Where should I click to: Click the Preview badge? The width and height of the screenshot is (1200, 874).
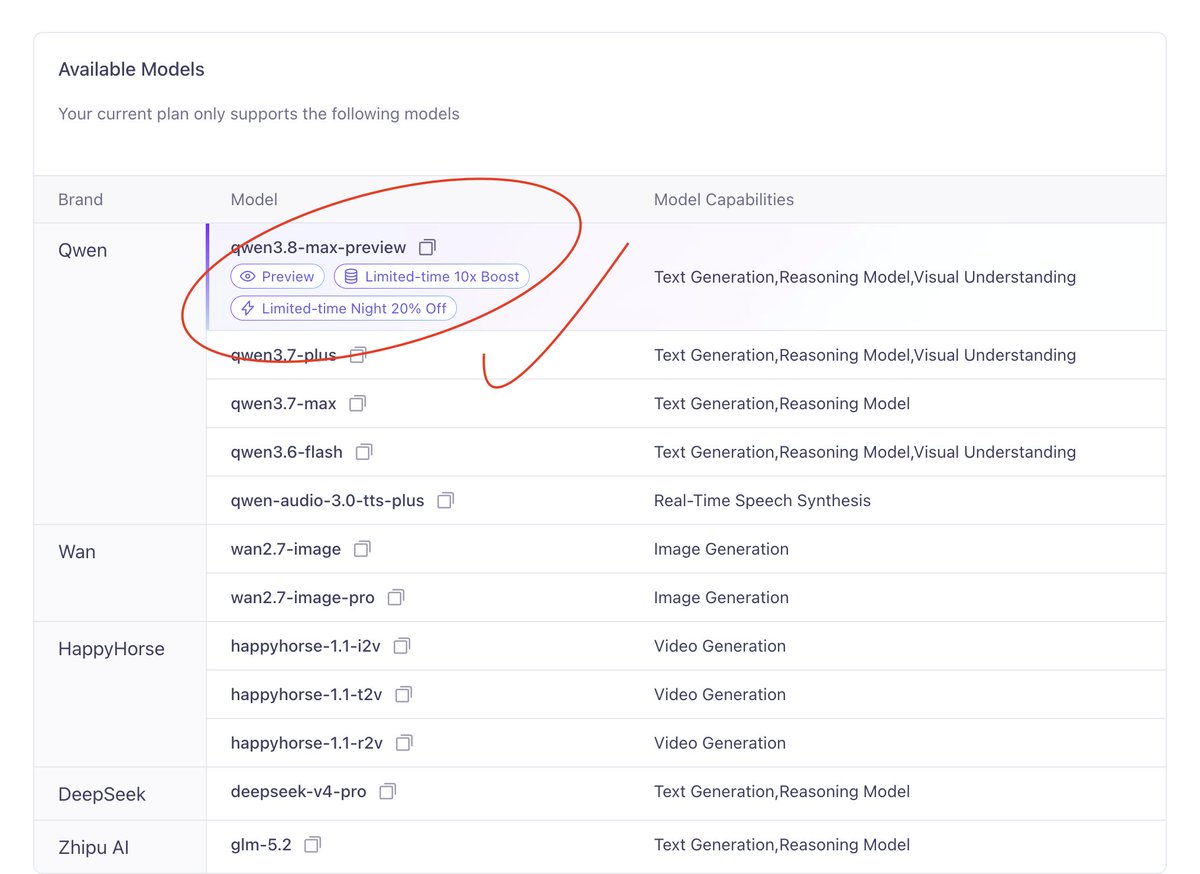(x=278, y=277)
